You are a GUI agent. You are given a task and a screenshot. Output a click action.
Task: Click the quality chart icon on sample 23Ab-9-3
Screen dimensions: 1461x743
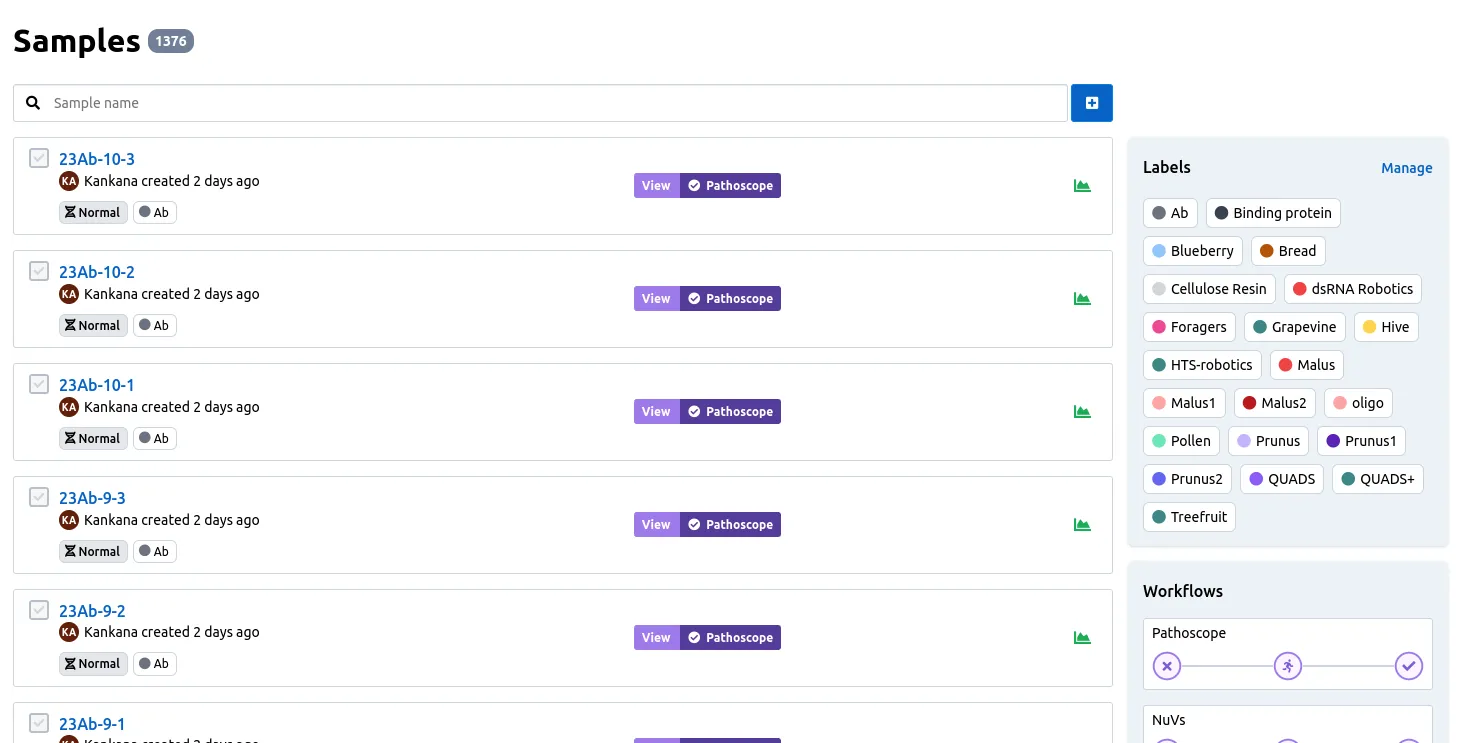[1082, 524]
